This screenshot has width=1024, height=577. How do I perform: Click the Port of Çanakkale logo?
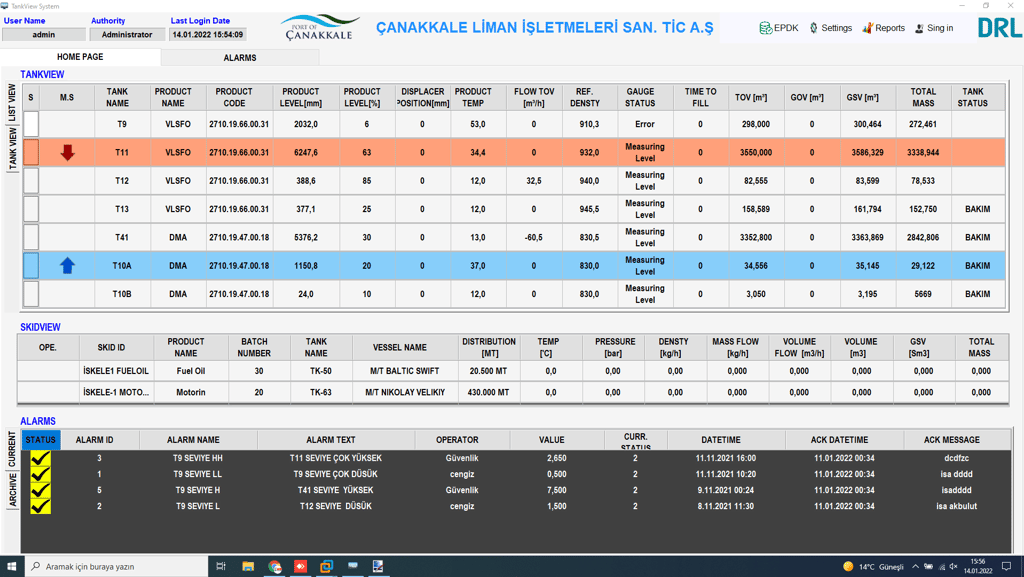[320, 28]
